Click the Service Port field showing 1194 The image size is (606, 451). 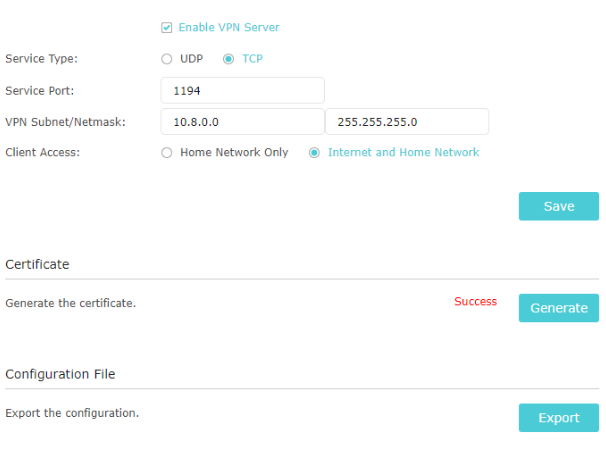tap(242, 90)
